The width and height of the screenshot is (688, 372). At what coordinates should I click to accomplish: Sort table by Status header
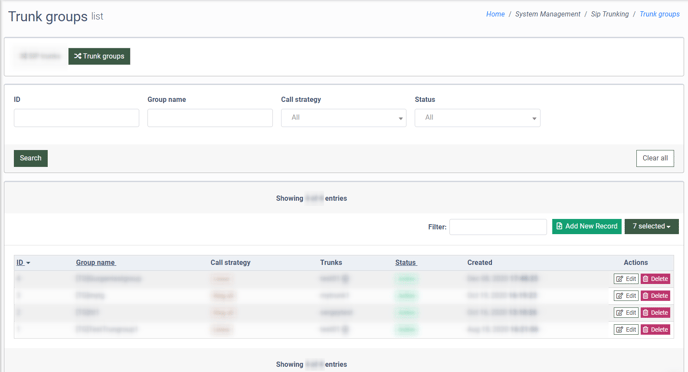406,262
